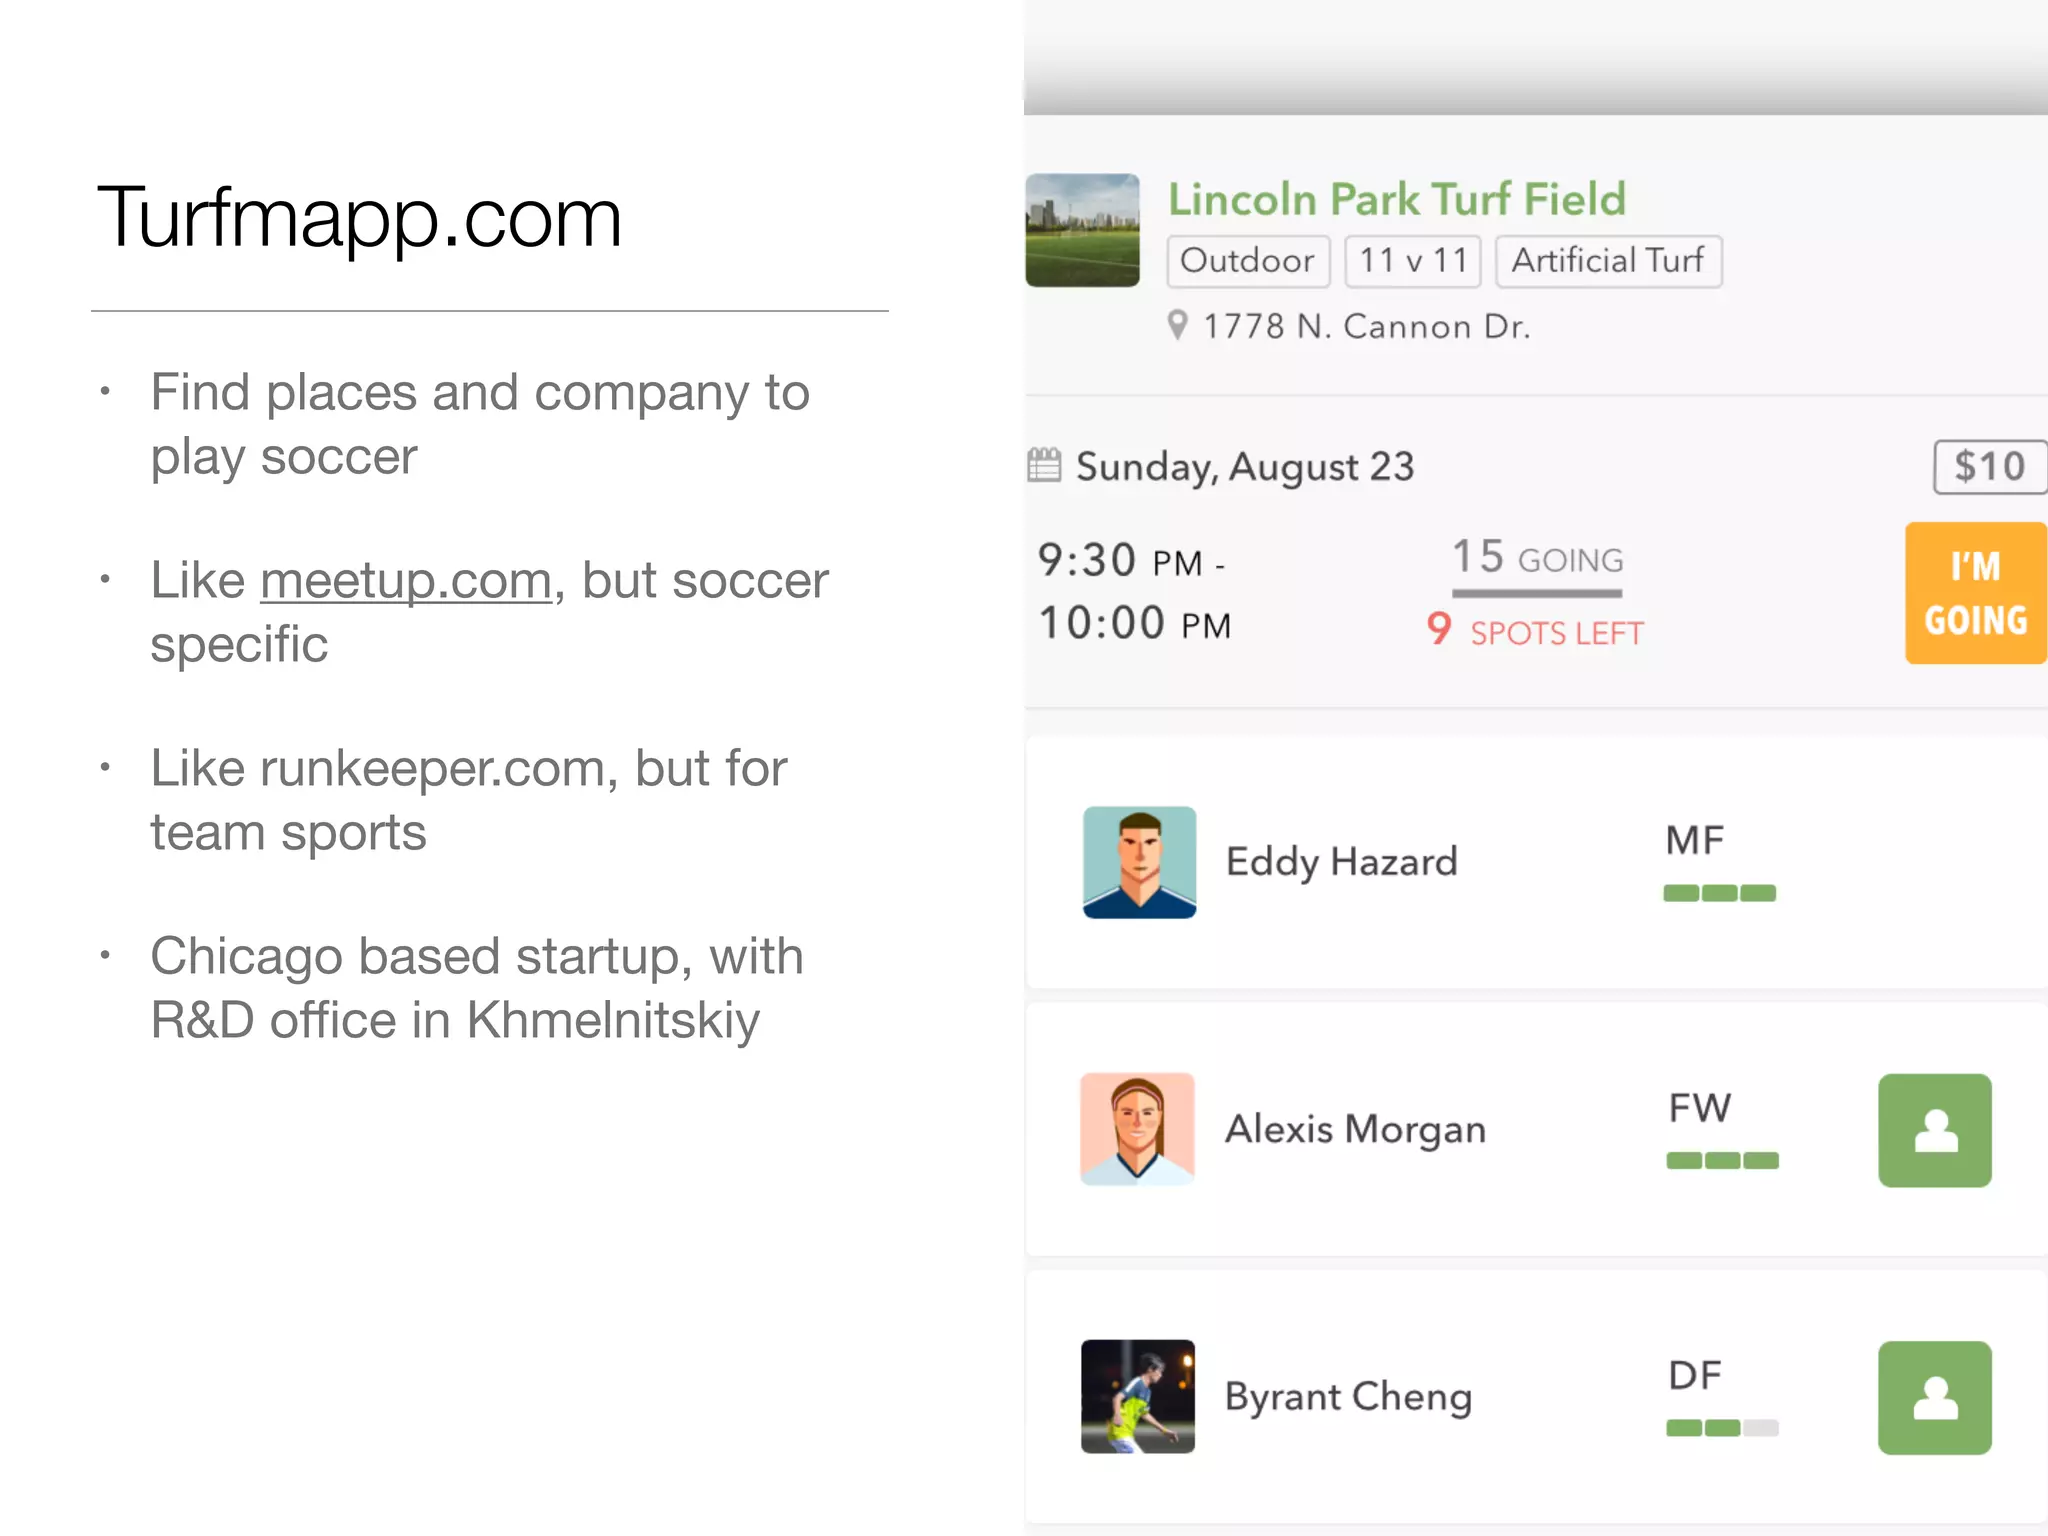This screenshot has width=2048, height=1536.
Task: Select the Artificial Turf tag
Action: click(x=1607, y=261)
